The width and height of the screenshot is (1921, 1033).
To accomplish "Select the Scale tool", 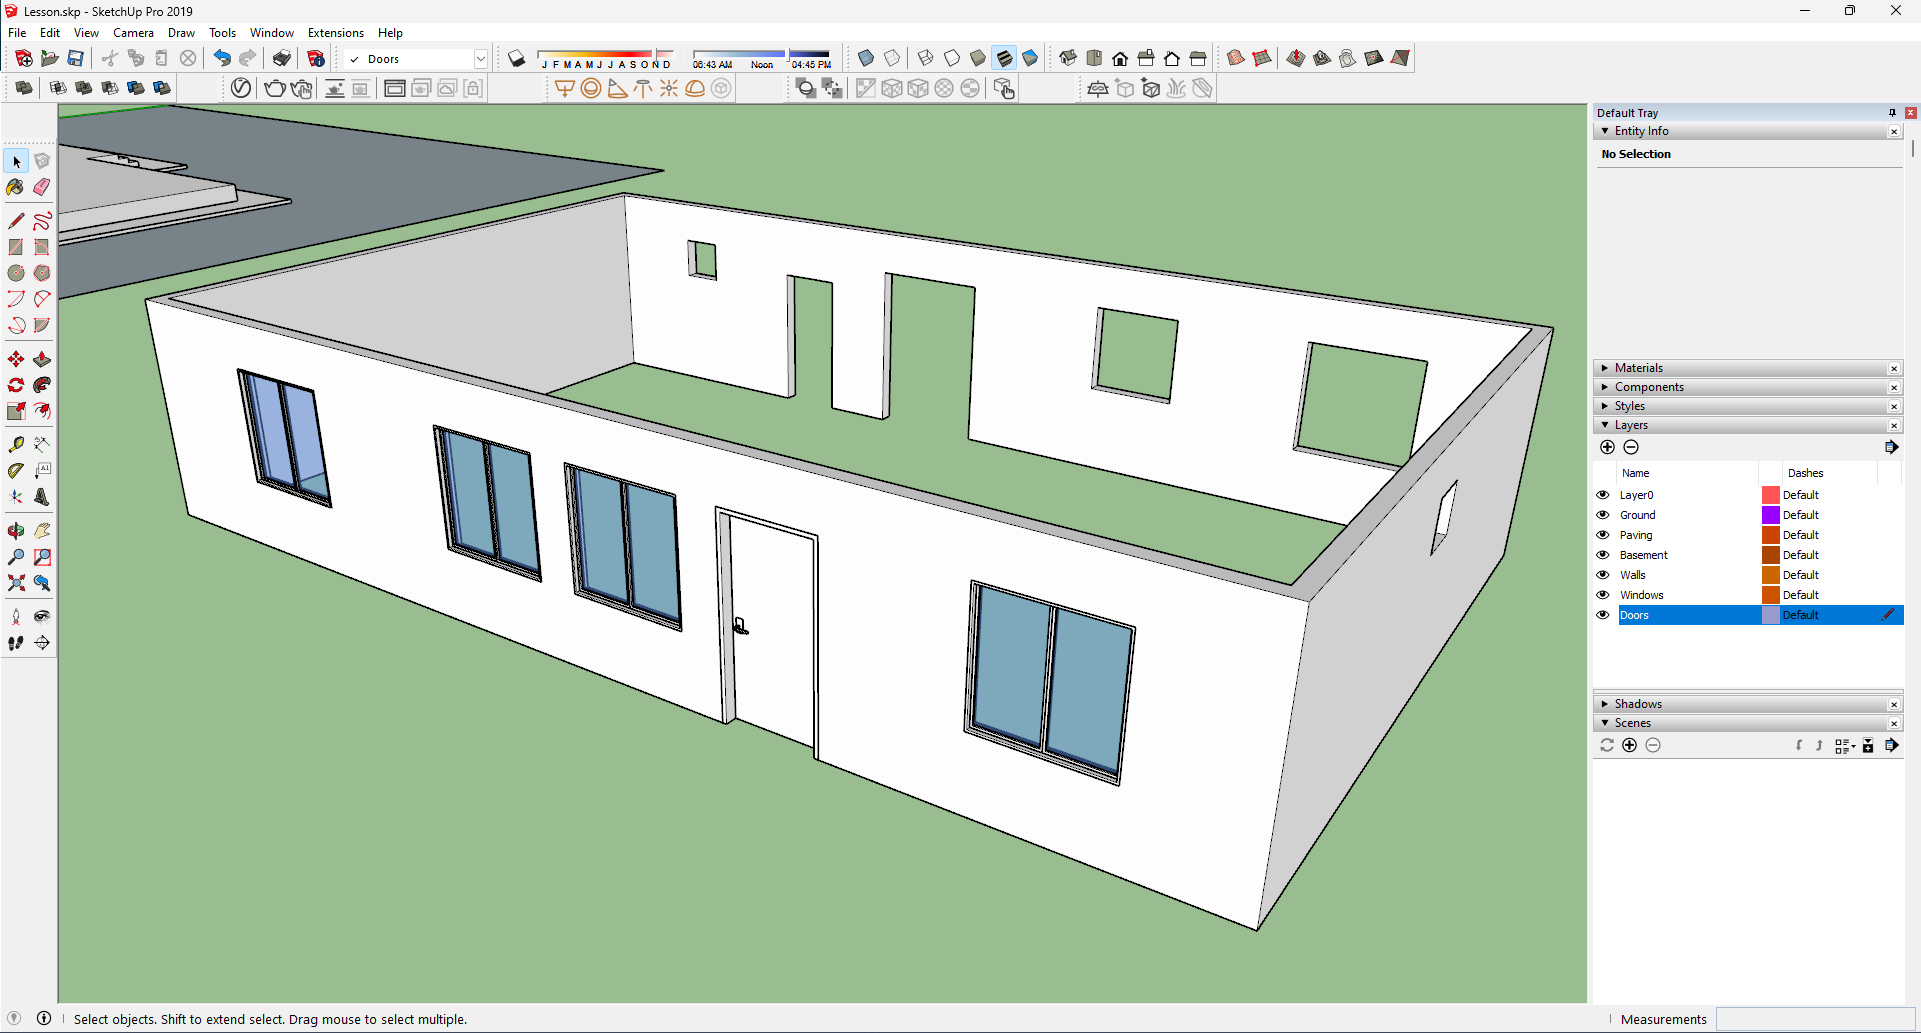I will [16, 411].
